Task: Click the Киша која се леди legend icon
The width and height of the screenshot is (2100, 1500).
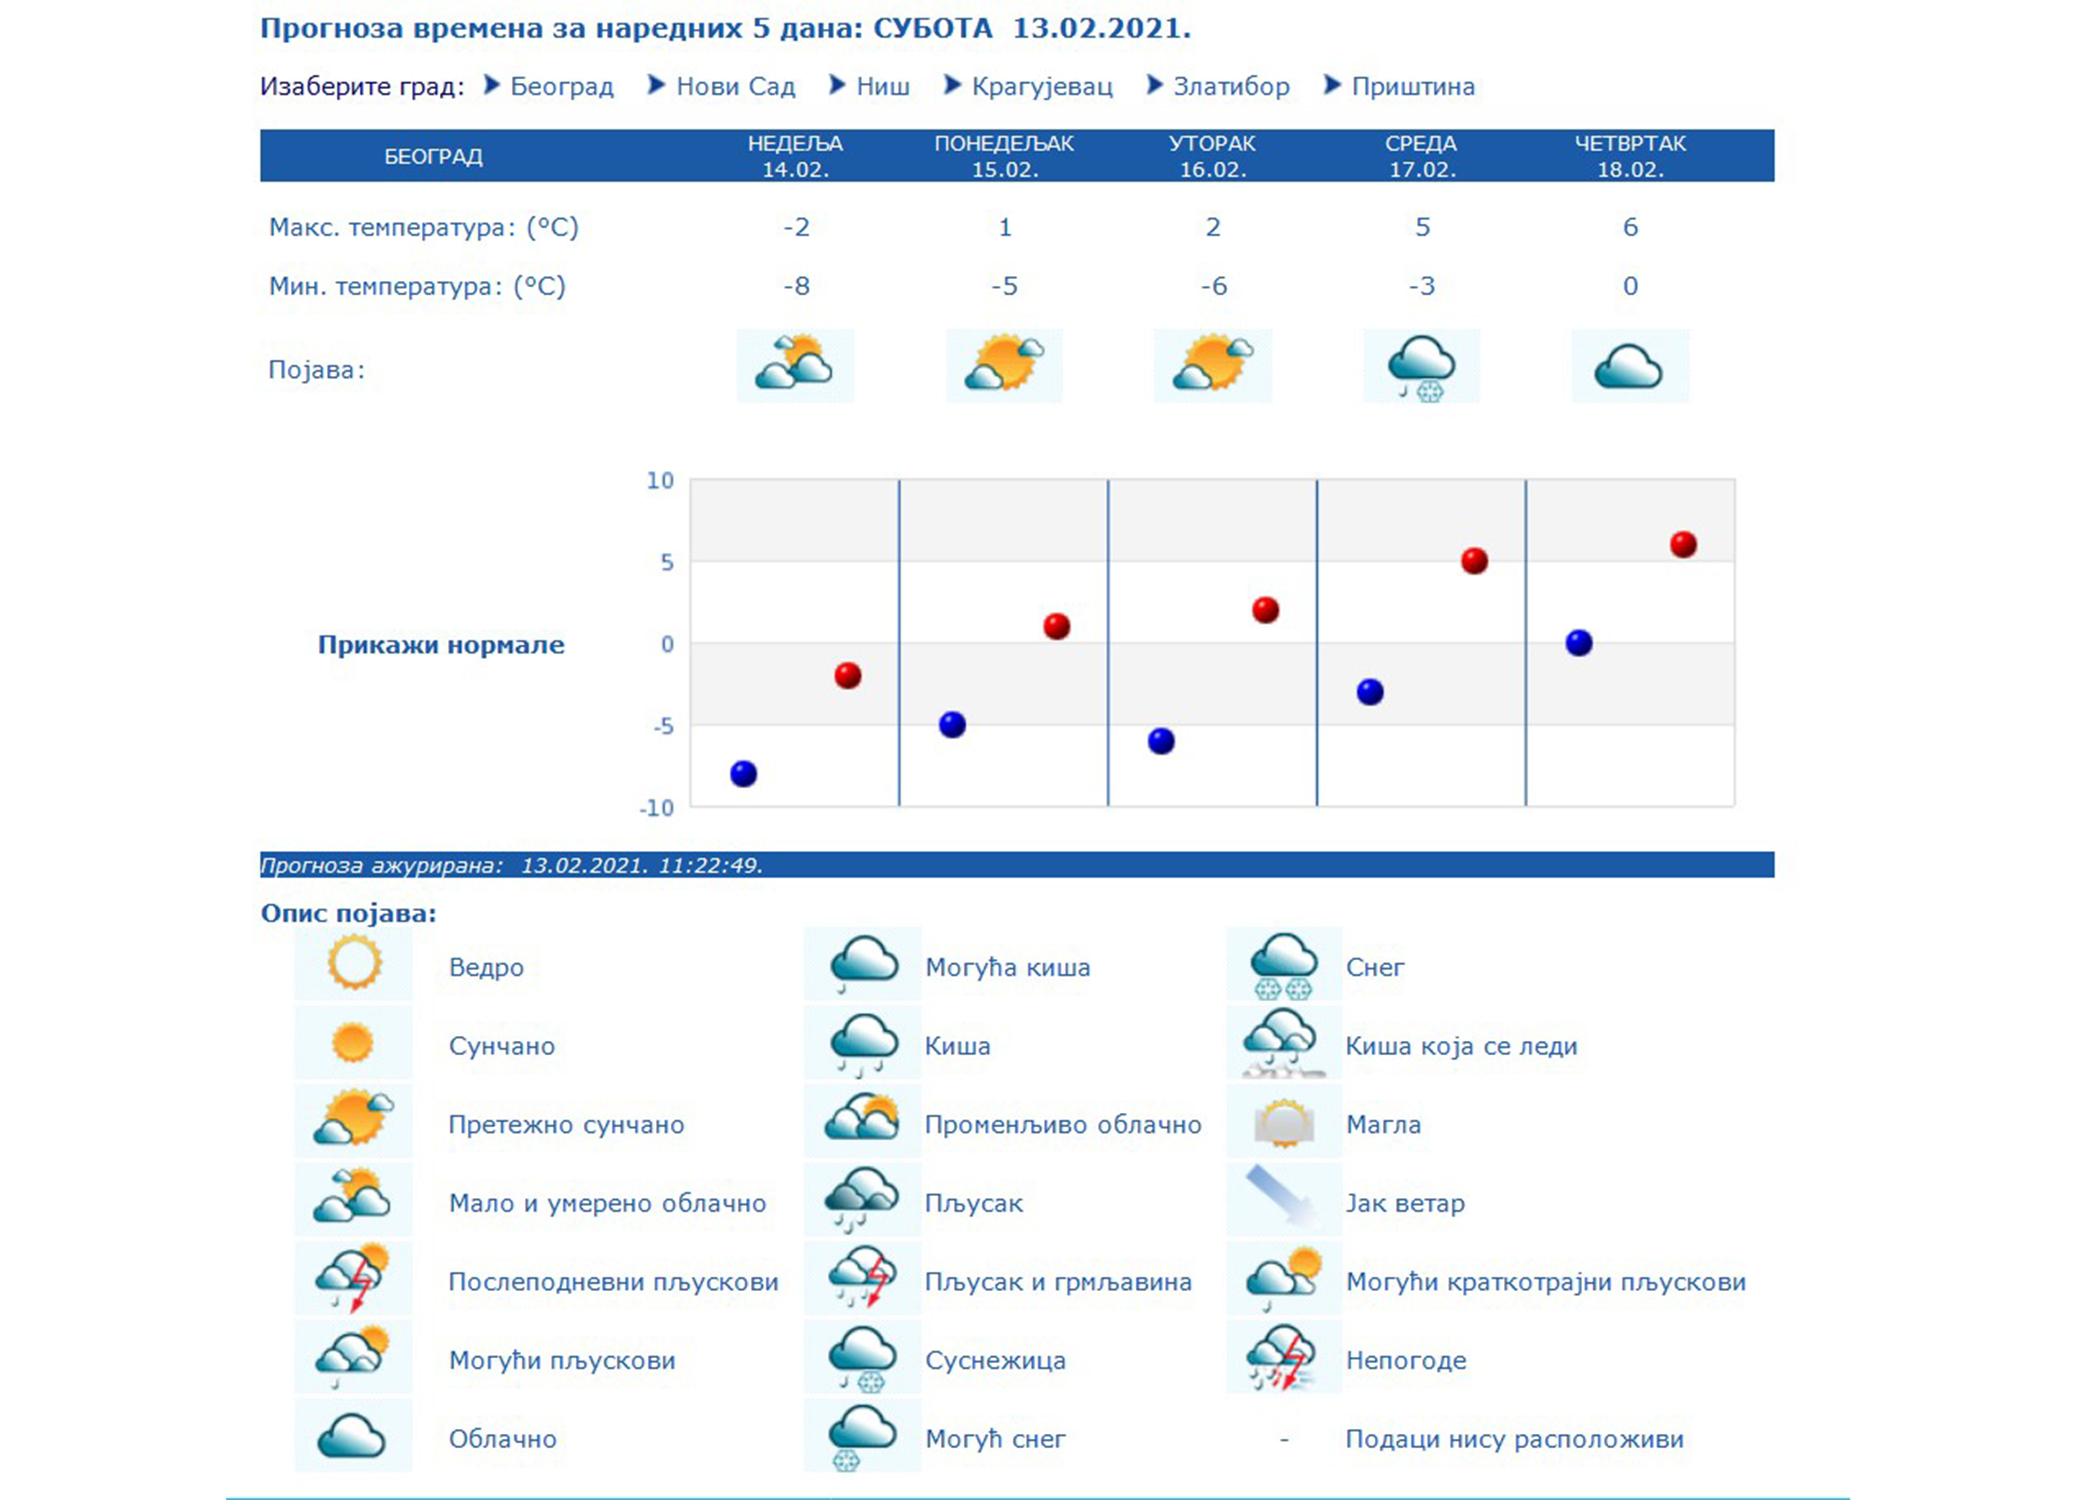Action: (x=1284, y=1043)
